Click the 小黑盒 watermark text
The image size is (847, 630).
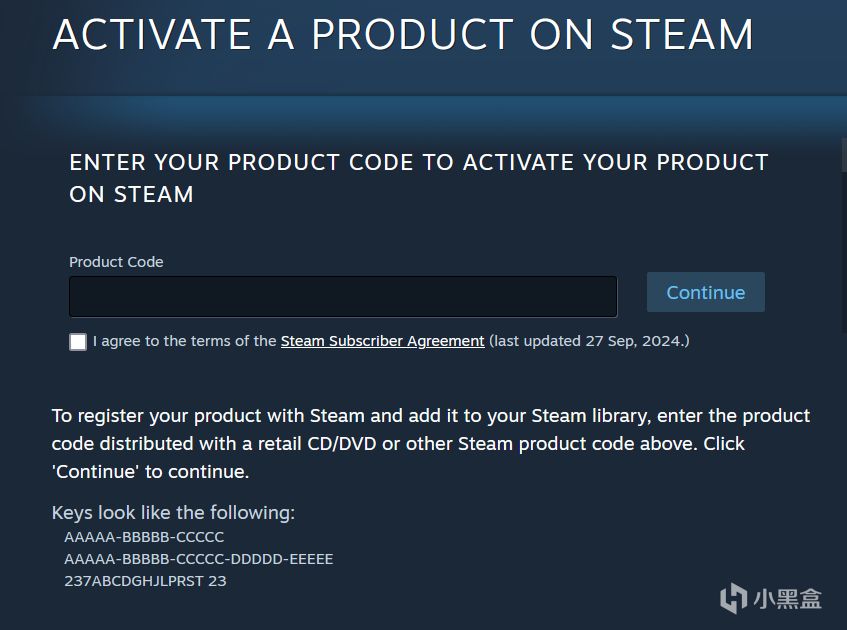[x=787, y=599]
